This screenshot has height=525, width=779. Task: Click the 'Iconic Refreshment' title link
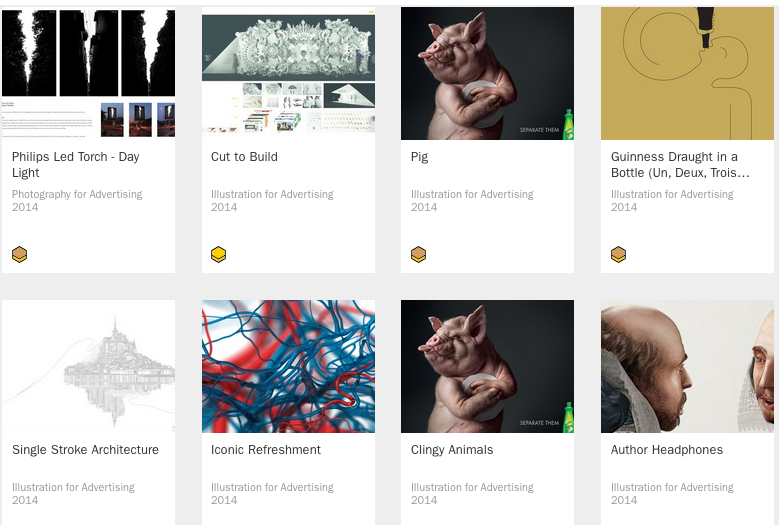266,450
